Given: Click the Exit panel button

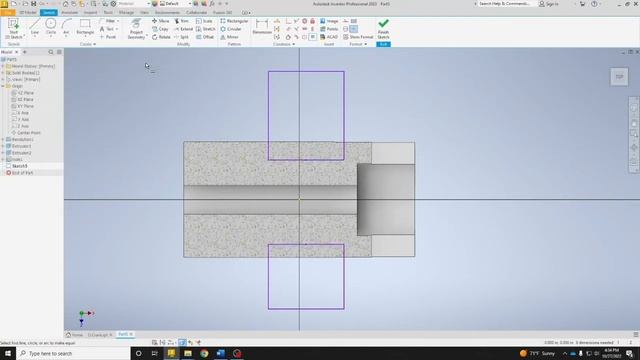Looking at the screenshot, I should click(383, 44).
